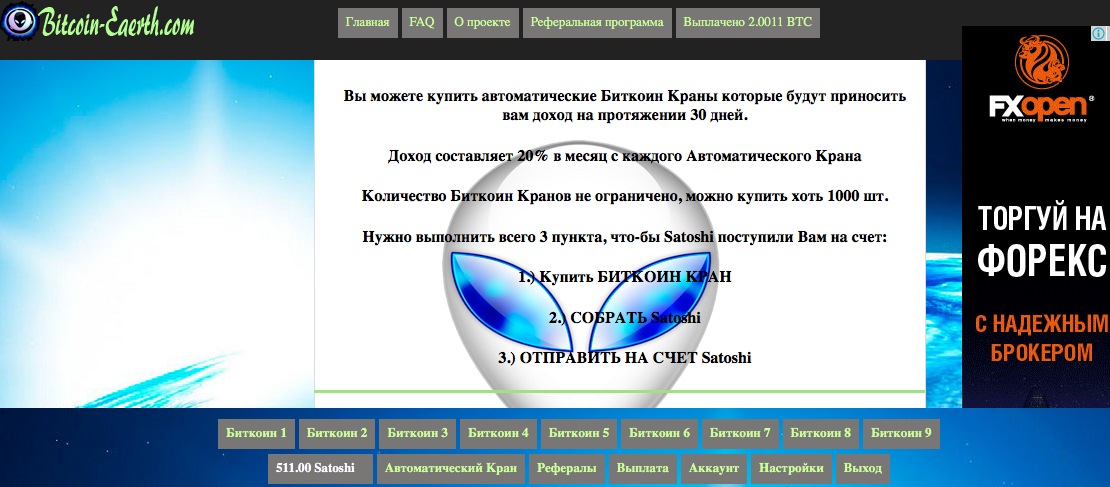Select the Биткоин 8 faucet button
This screenshot has height=487, width=1110.
[821, 433]
